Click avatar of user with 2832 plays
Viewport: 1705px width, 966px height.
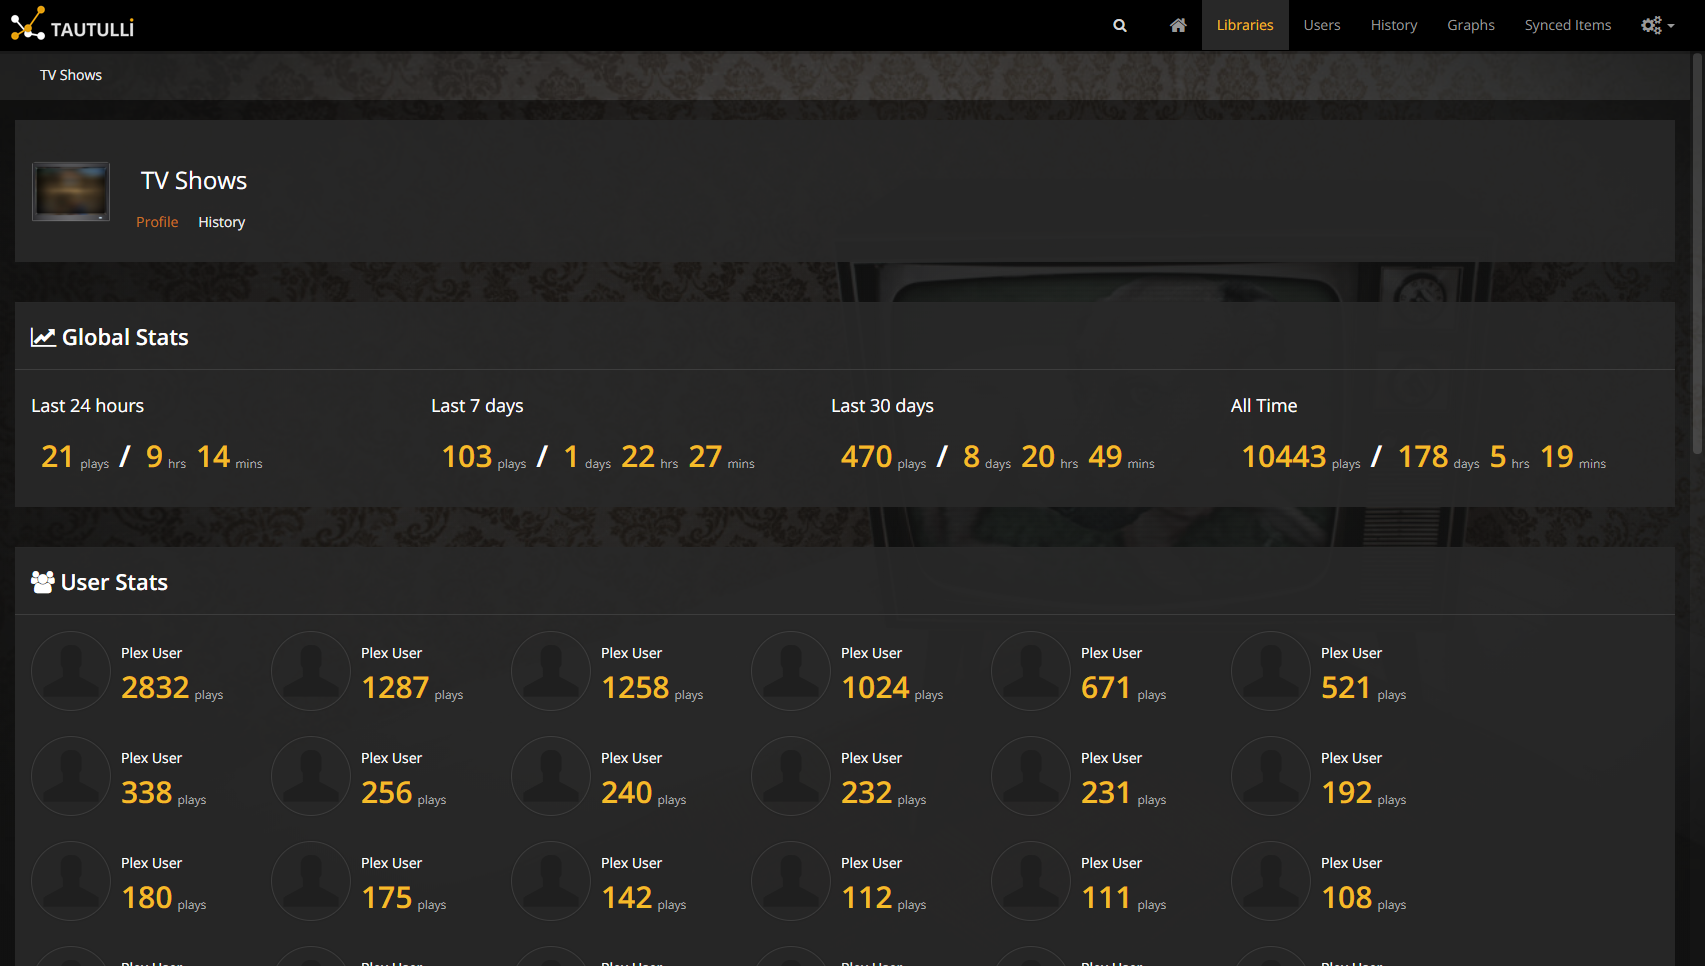point(71,671)
